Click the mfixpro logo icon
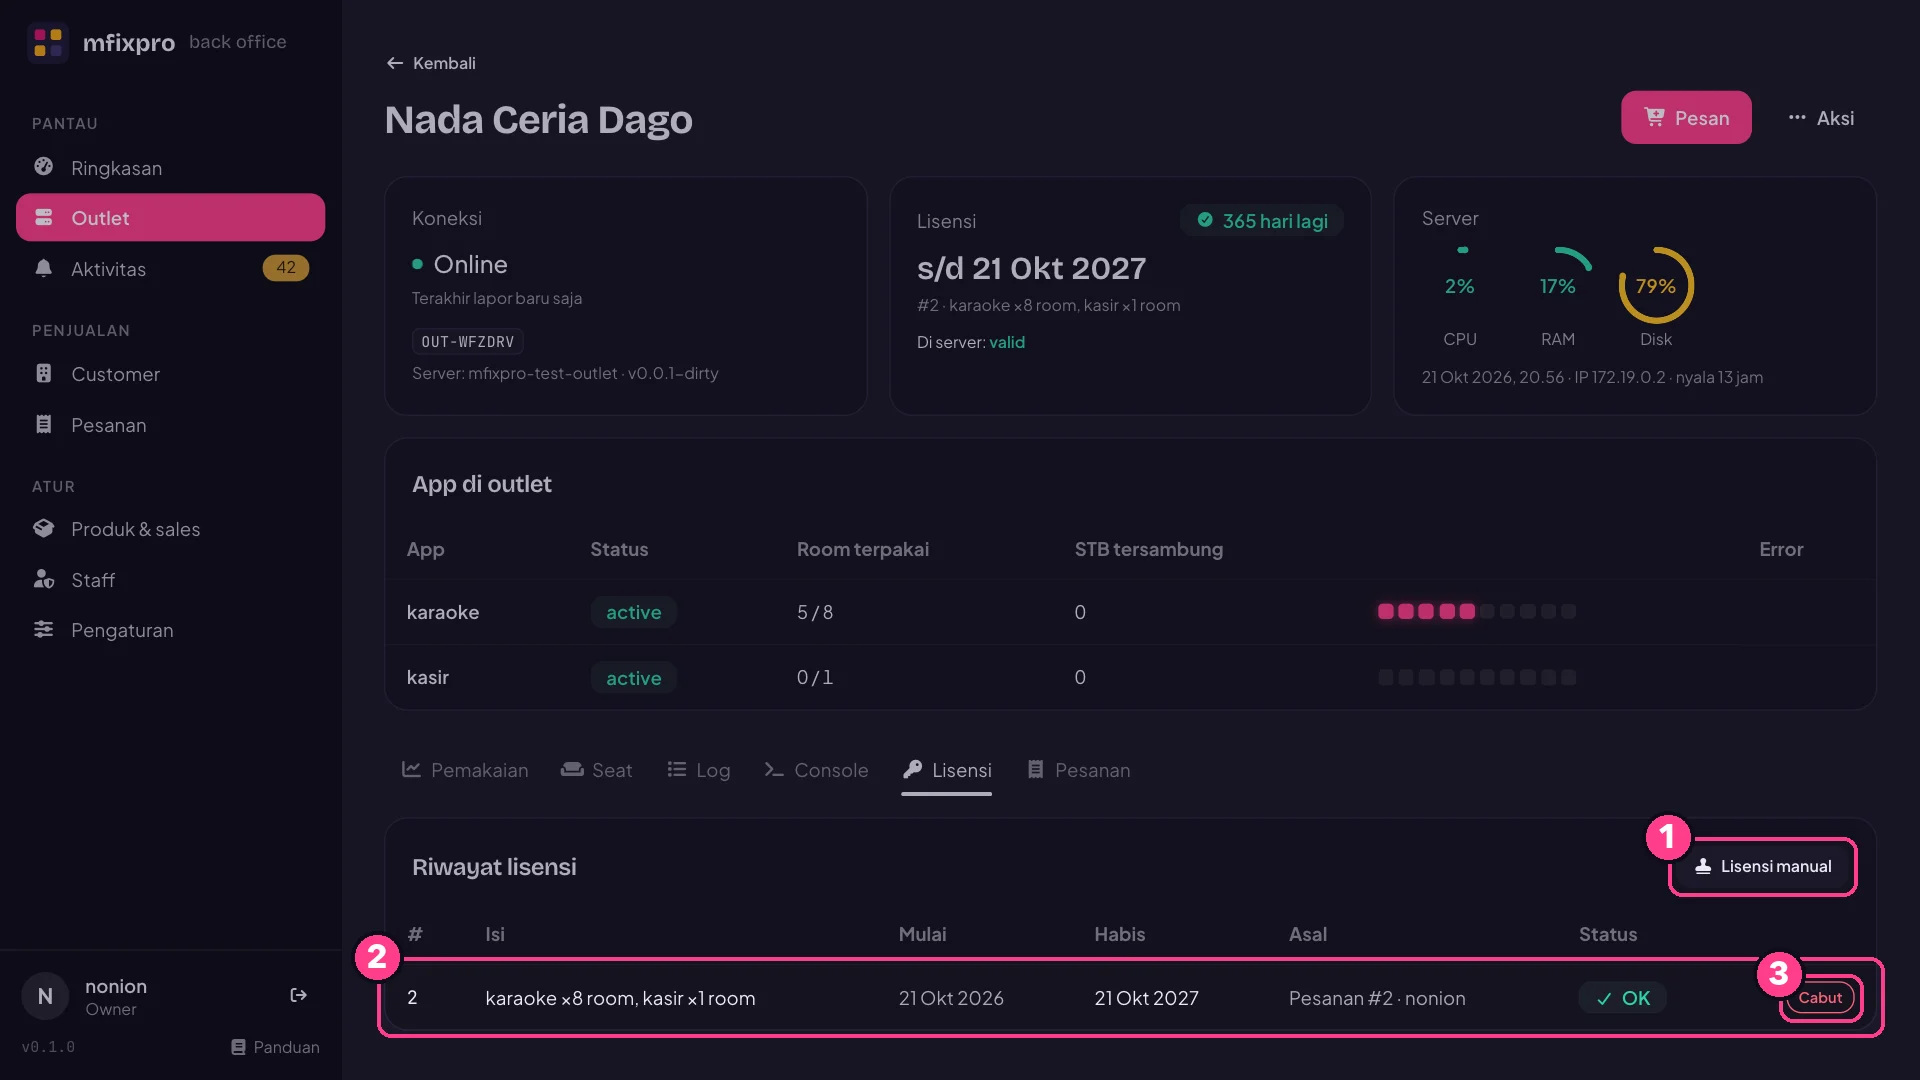 47,42
